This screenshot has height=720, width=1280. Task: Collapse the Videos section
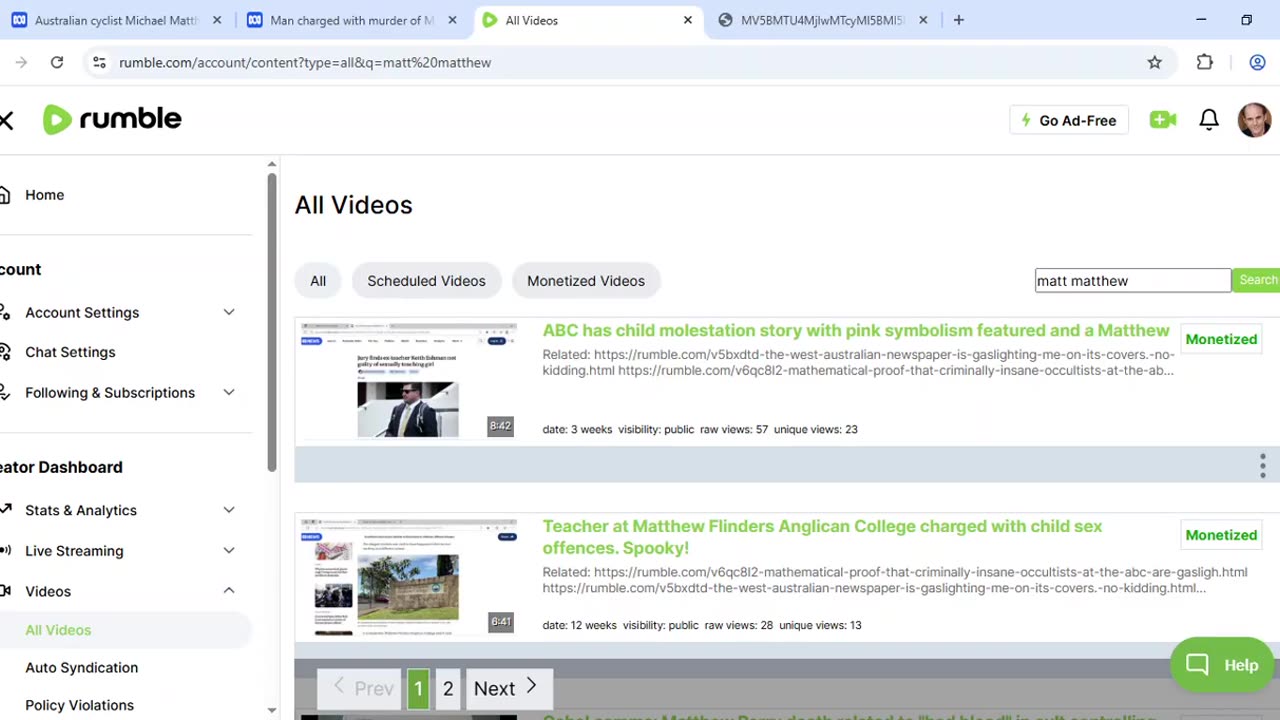coord(229,591)
